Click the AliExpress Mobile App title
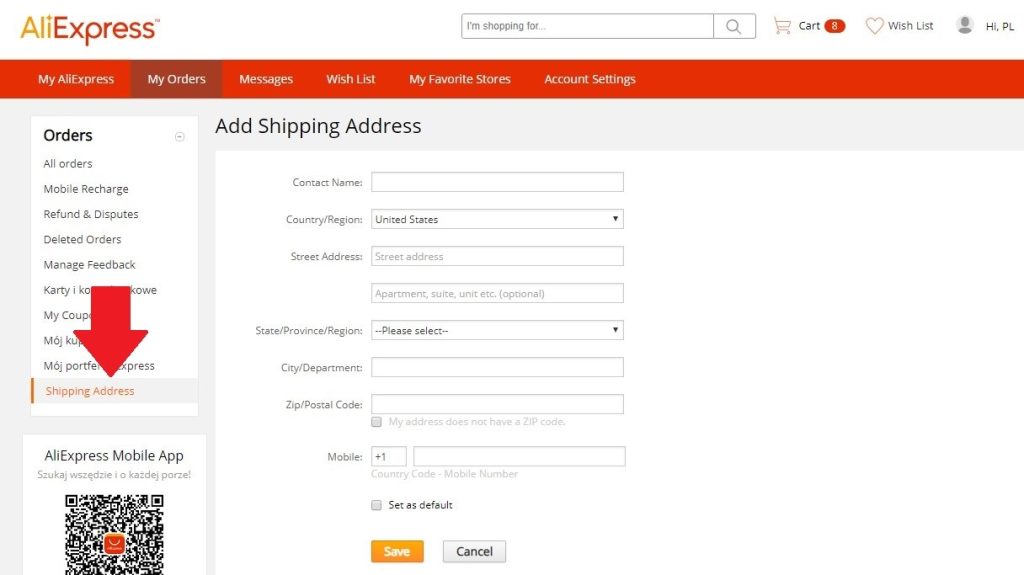Viewport: 1024px width, 575px height. point(114,455)
